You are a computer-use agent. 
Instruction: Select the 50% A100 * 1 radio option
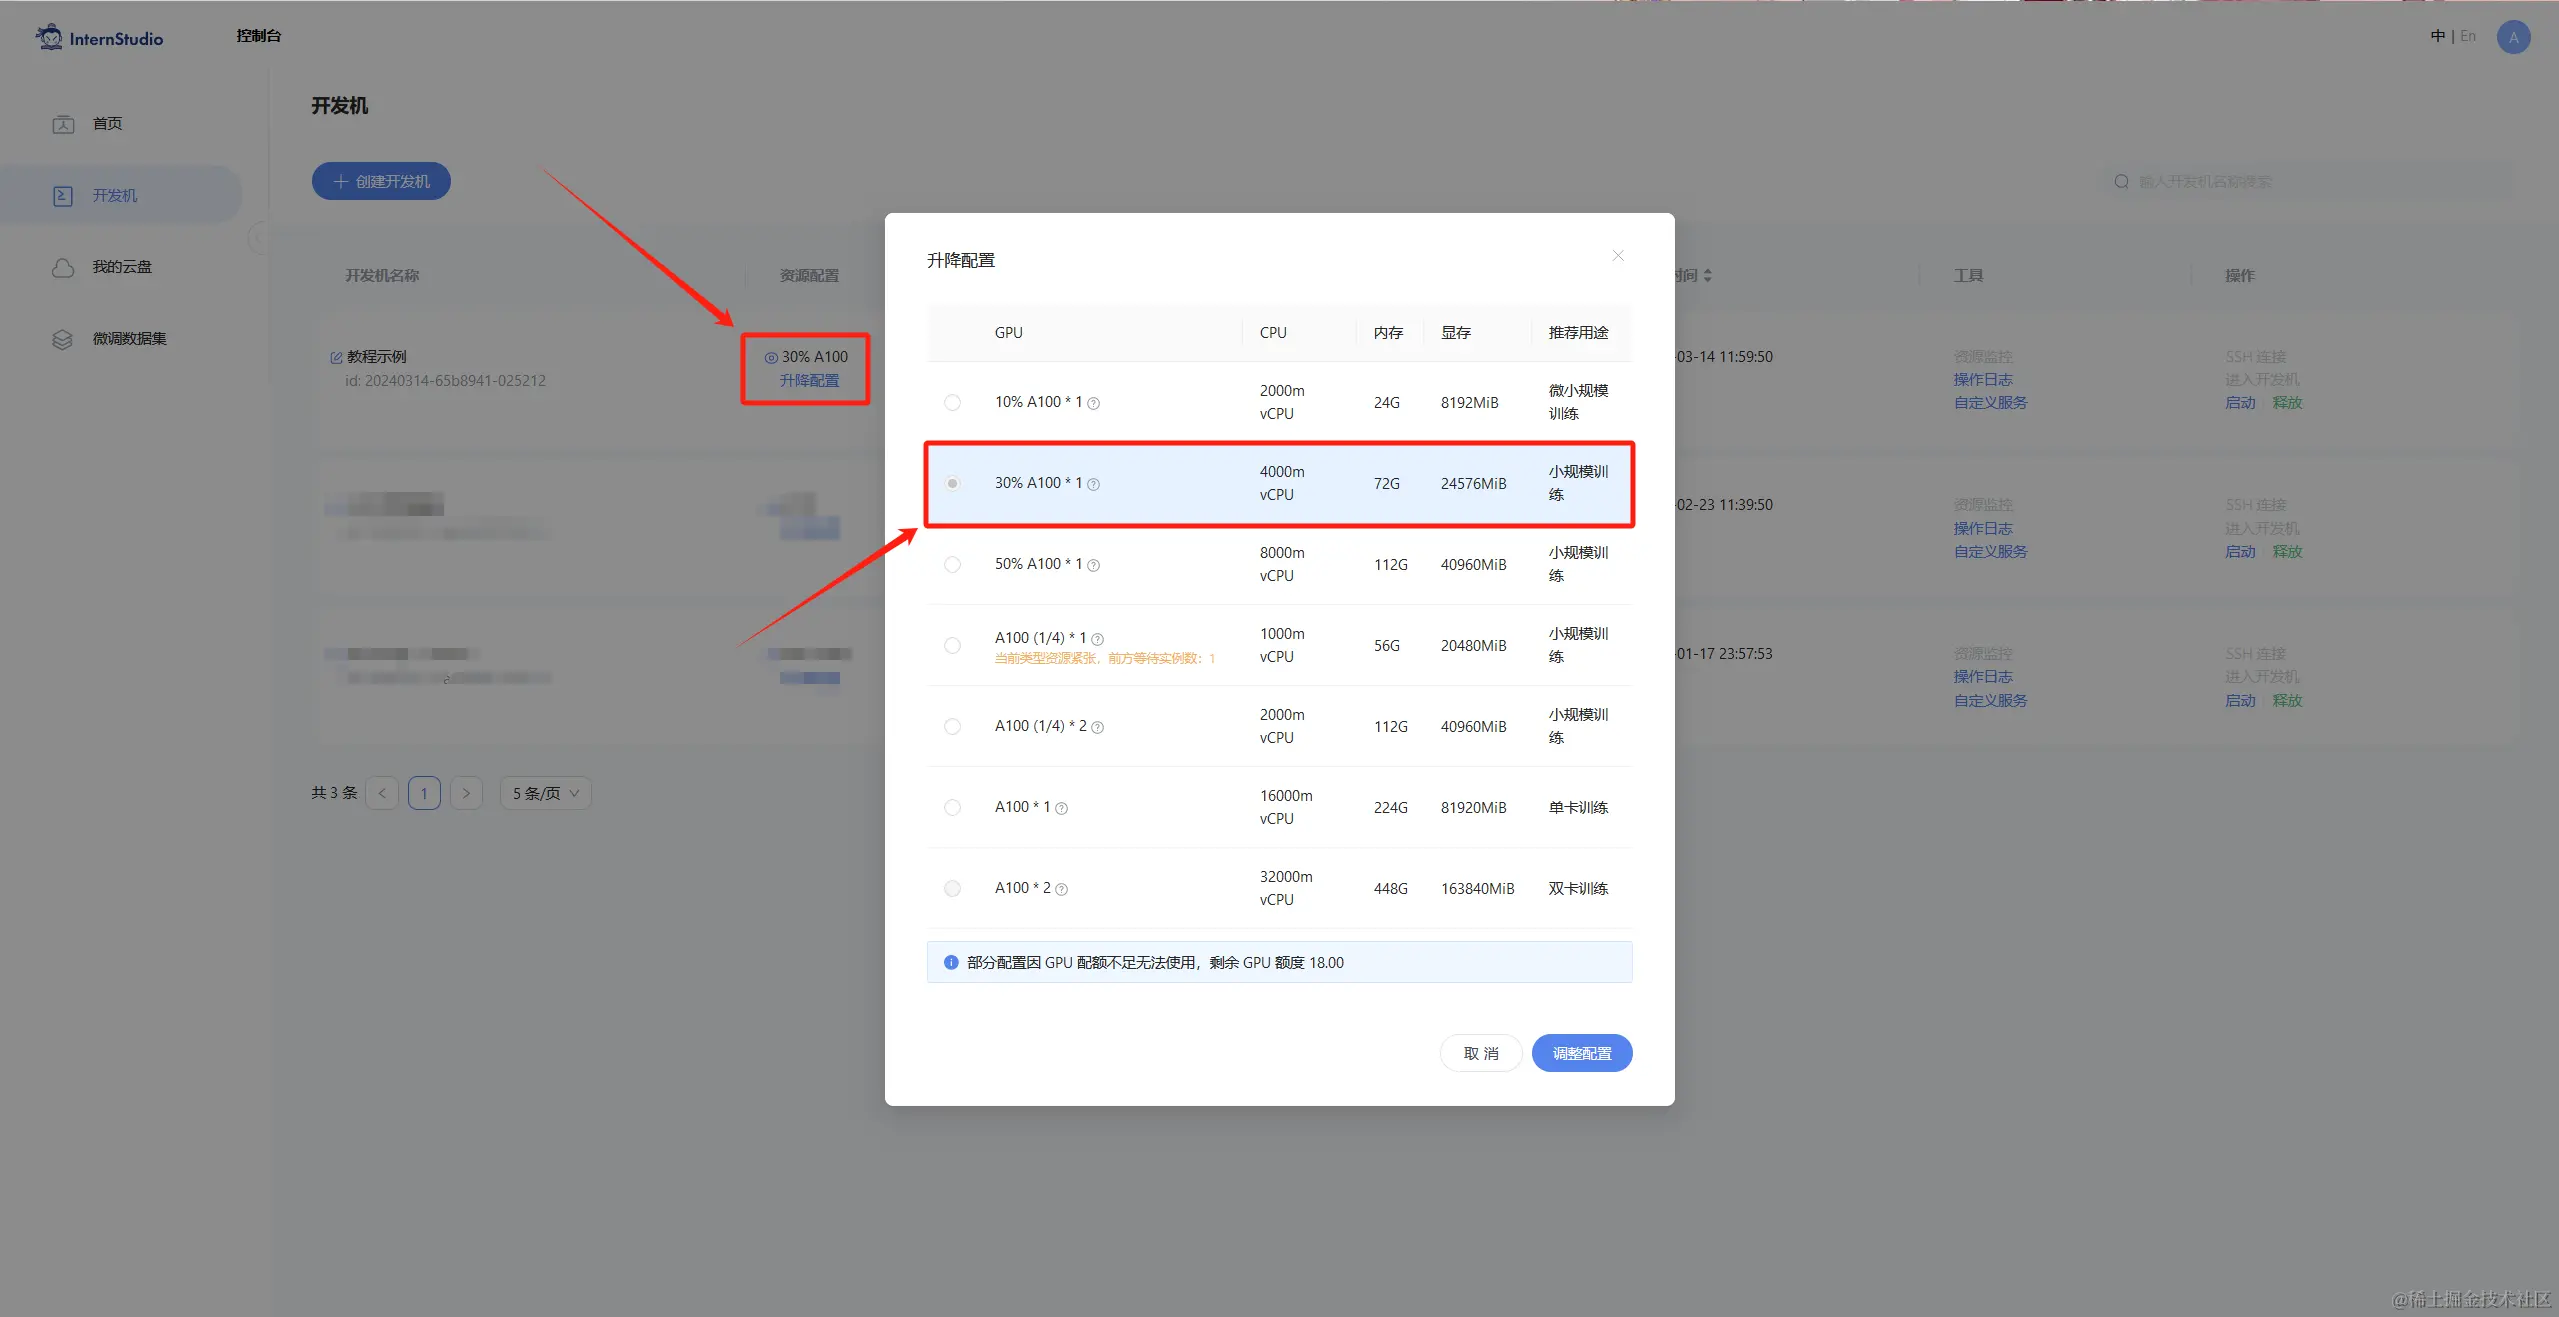(952, 564)
